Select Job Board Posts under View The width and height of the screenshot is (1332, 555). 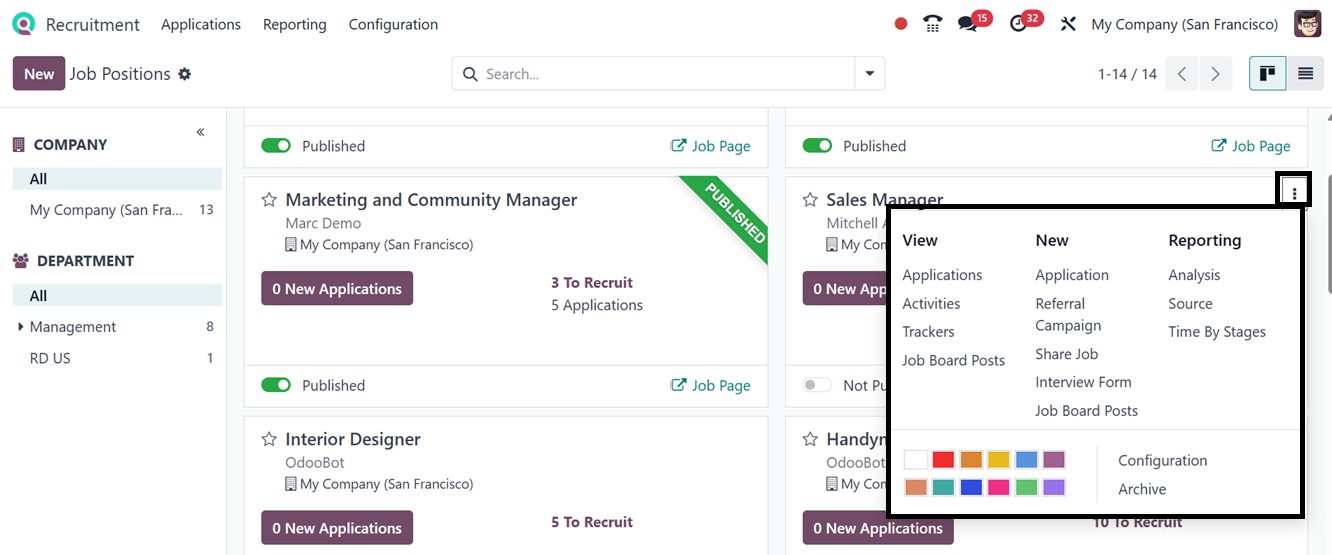pos(953,360)
